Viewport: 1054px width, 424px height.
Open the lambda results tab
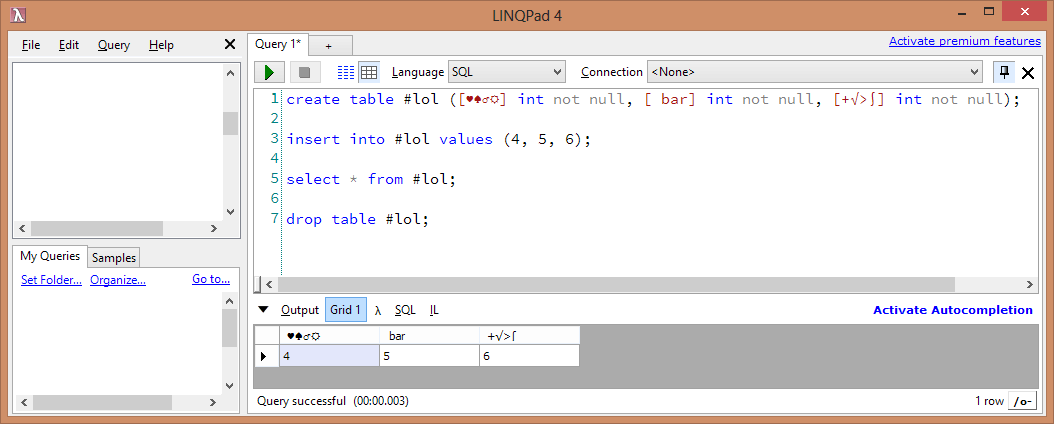[378, 310]
